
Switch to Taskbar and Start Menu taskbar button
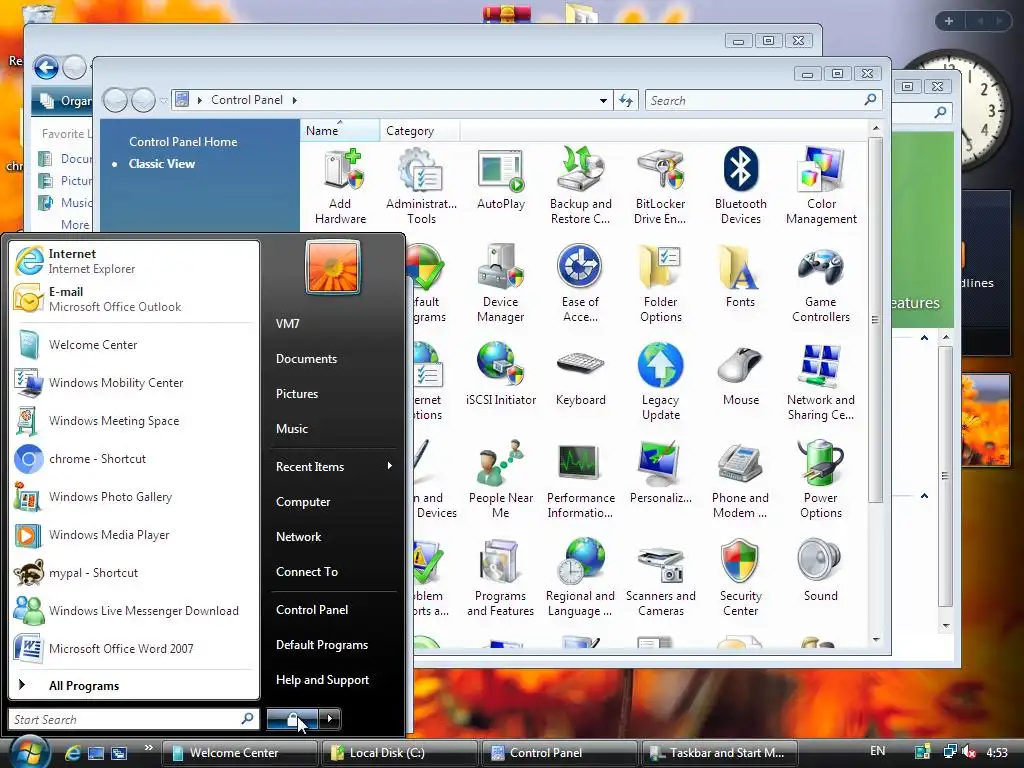point(720,753)
